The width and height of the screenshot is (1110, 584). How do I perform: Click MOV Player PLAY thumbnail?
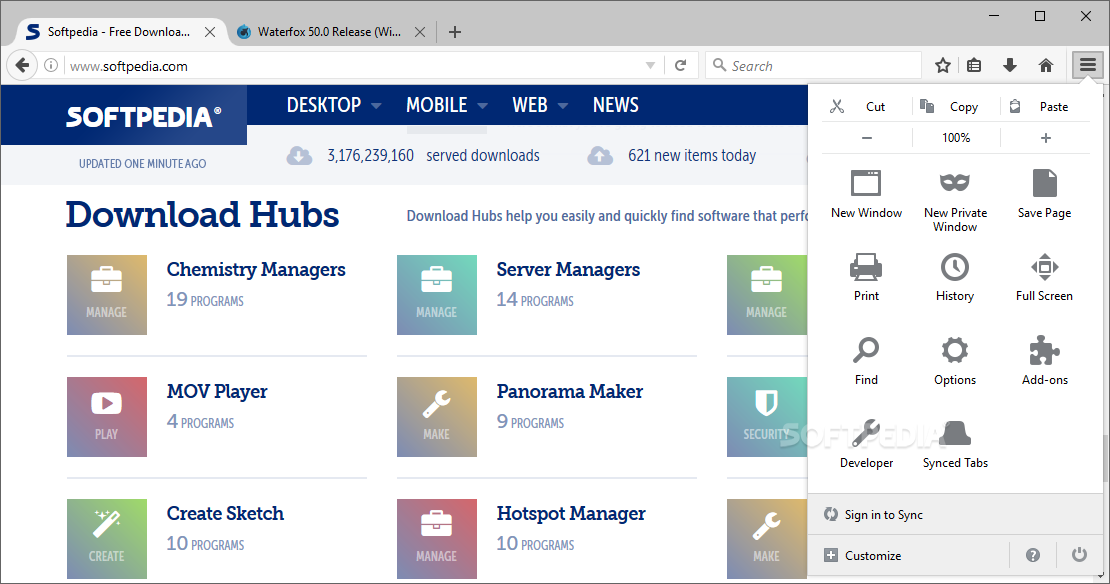tap(107, 416)
